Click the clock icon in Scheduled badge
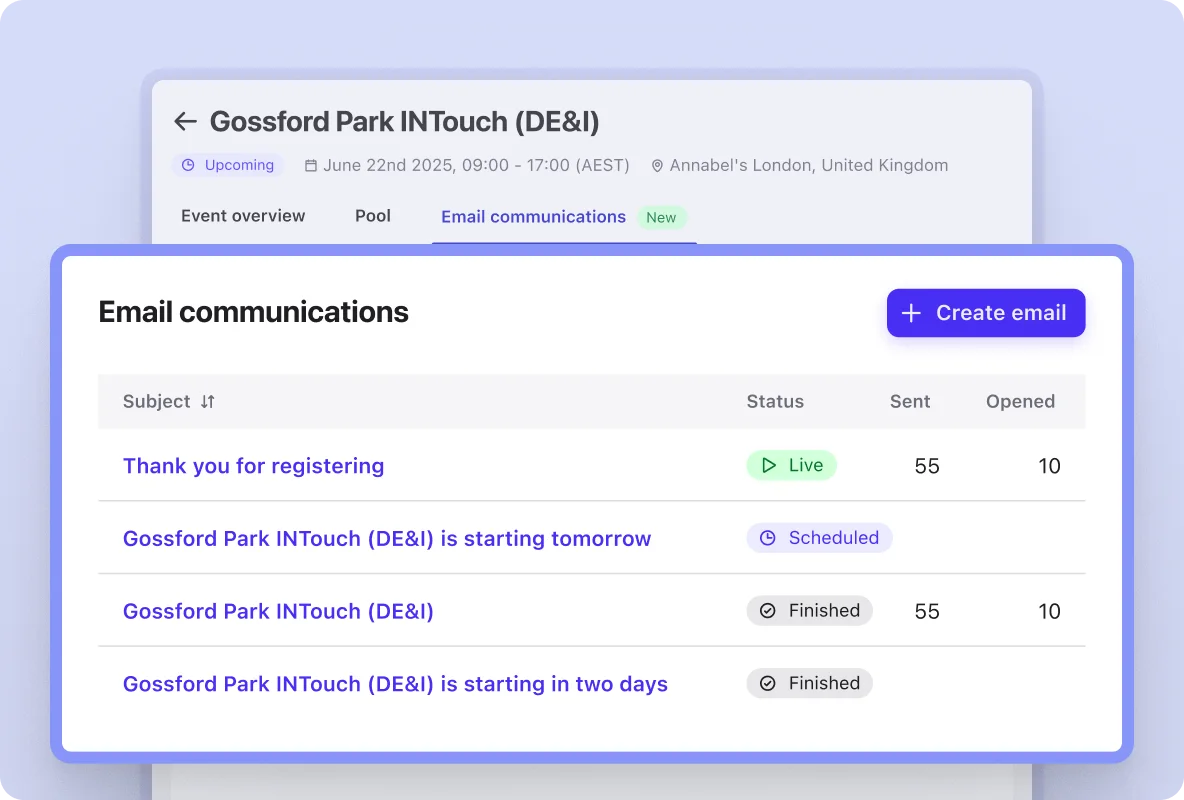Screen dimensions: 1184x800 [767, 538]
